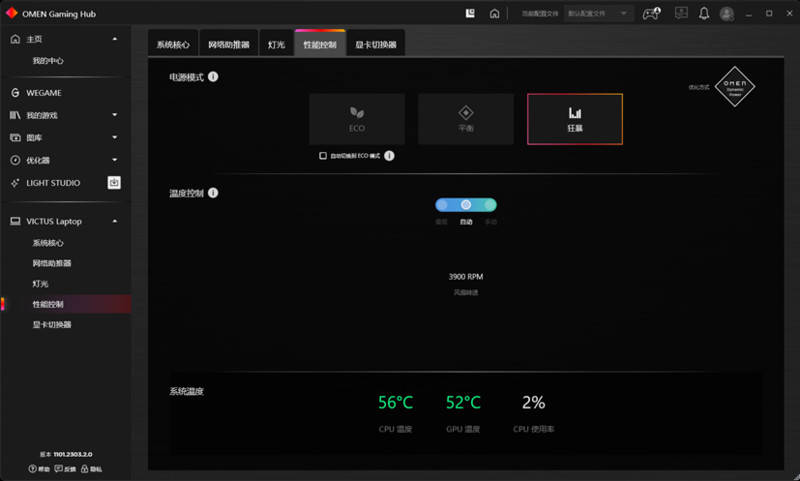Open the notifications bell
Image resolution: width=800 pixels, height=481 pixels.
pyautogui.click(x=704, y=13)
